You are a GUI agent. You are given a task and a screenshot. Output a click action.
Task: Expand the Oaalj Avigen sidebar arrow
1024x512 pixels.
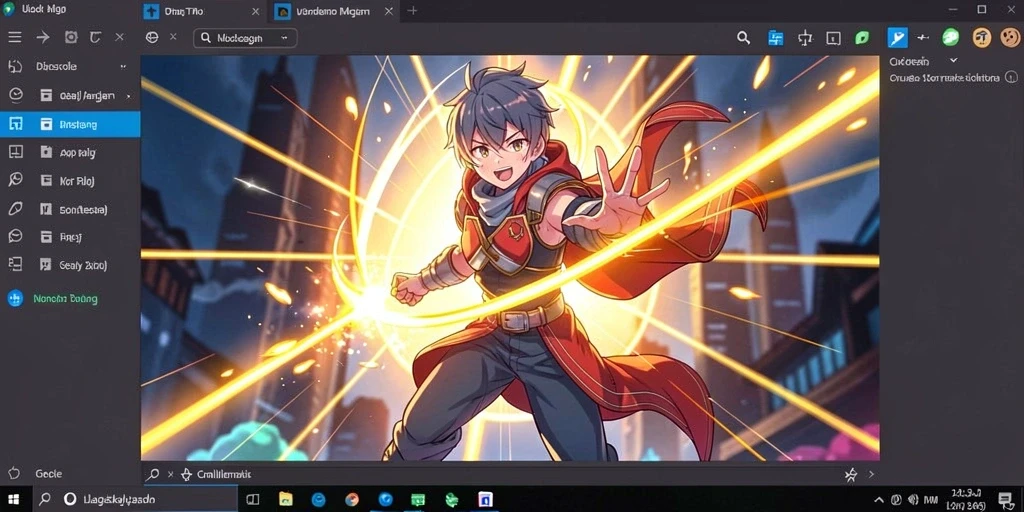[128, 96]
